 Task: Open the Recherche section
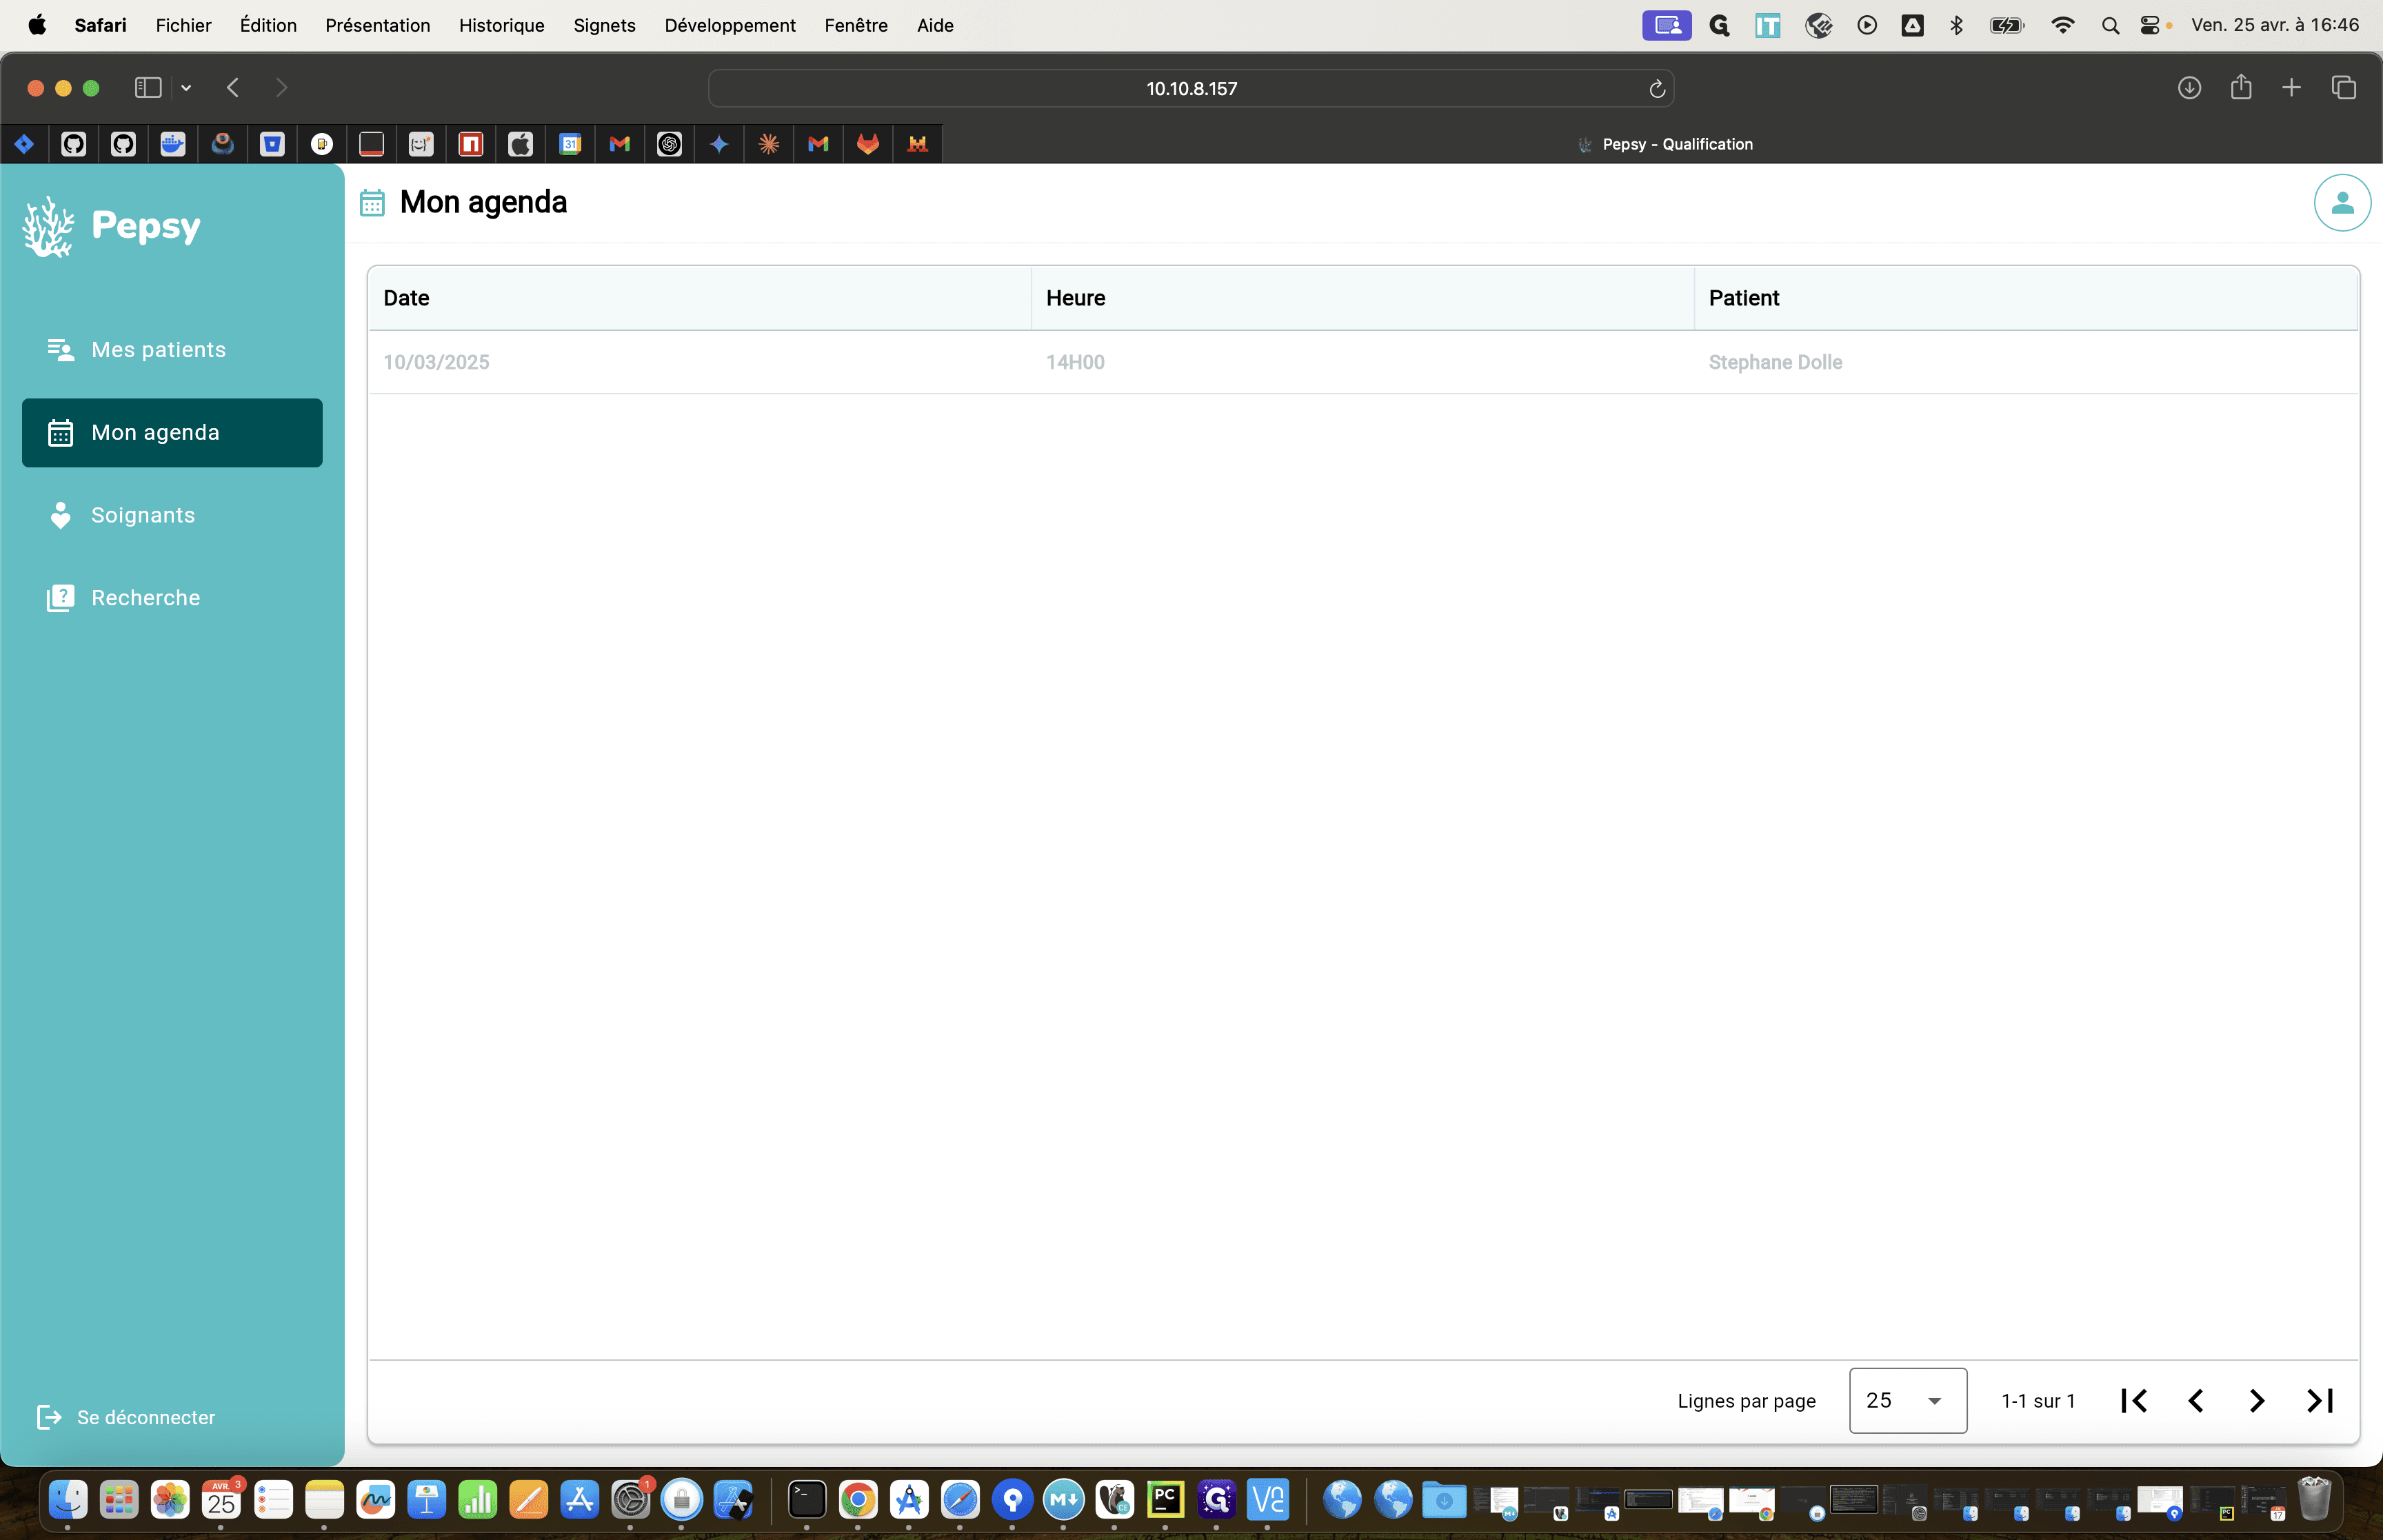click(x=172, y=598)
